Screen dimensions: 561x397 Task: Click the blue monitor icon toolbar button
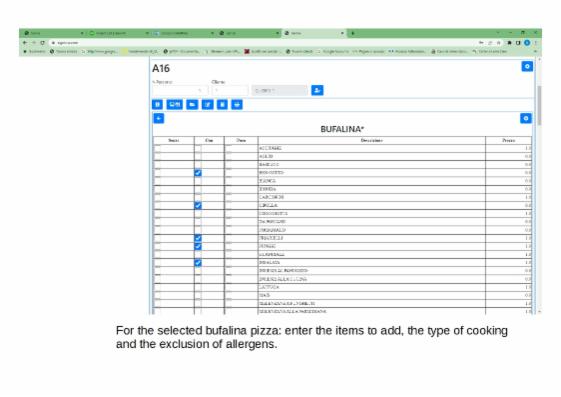175,104
